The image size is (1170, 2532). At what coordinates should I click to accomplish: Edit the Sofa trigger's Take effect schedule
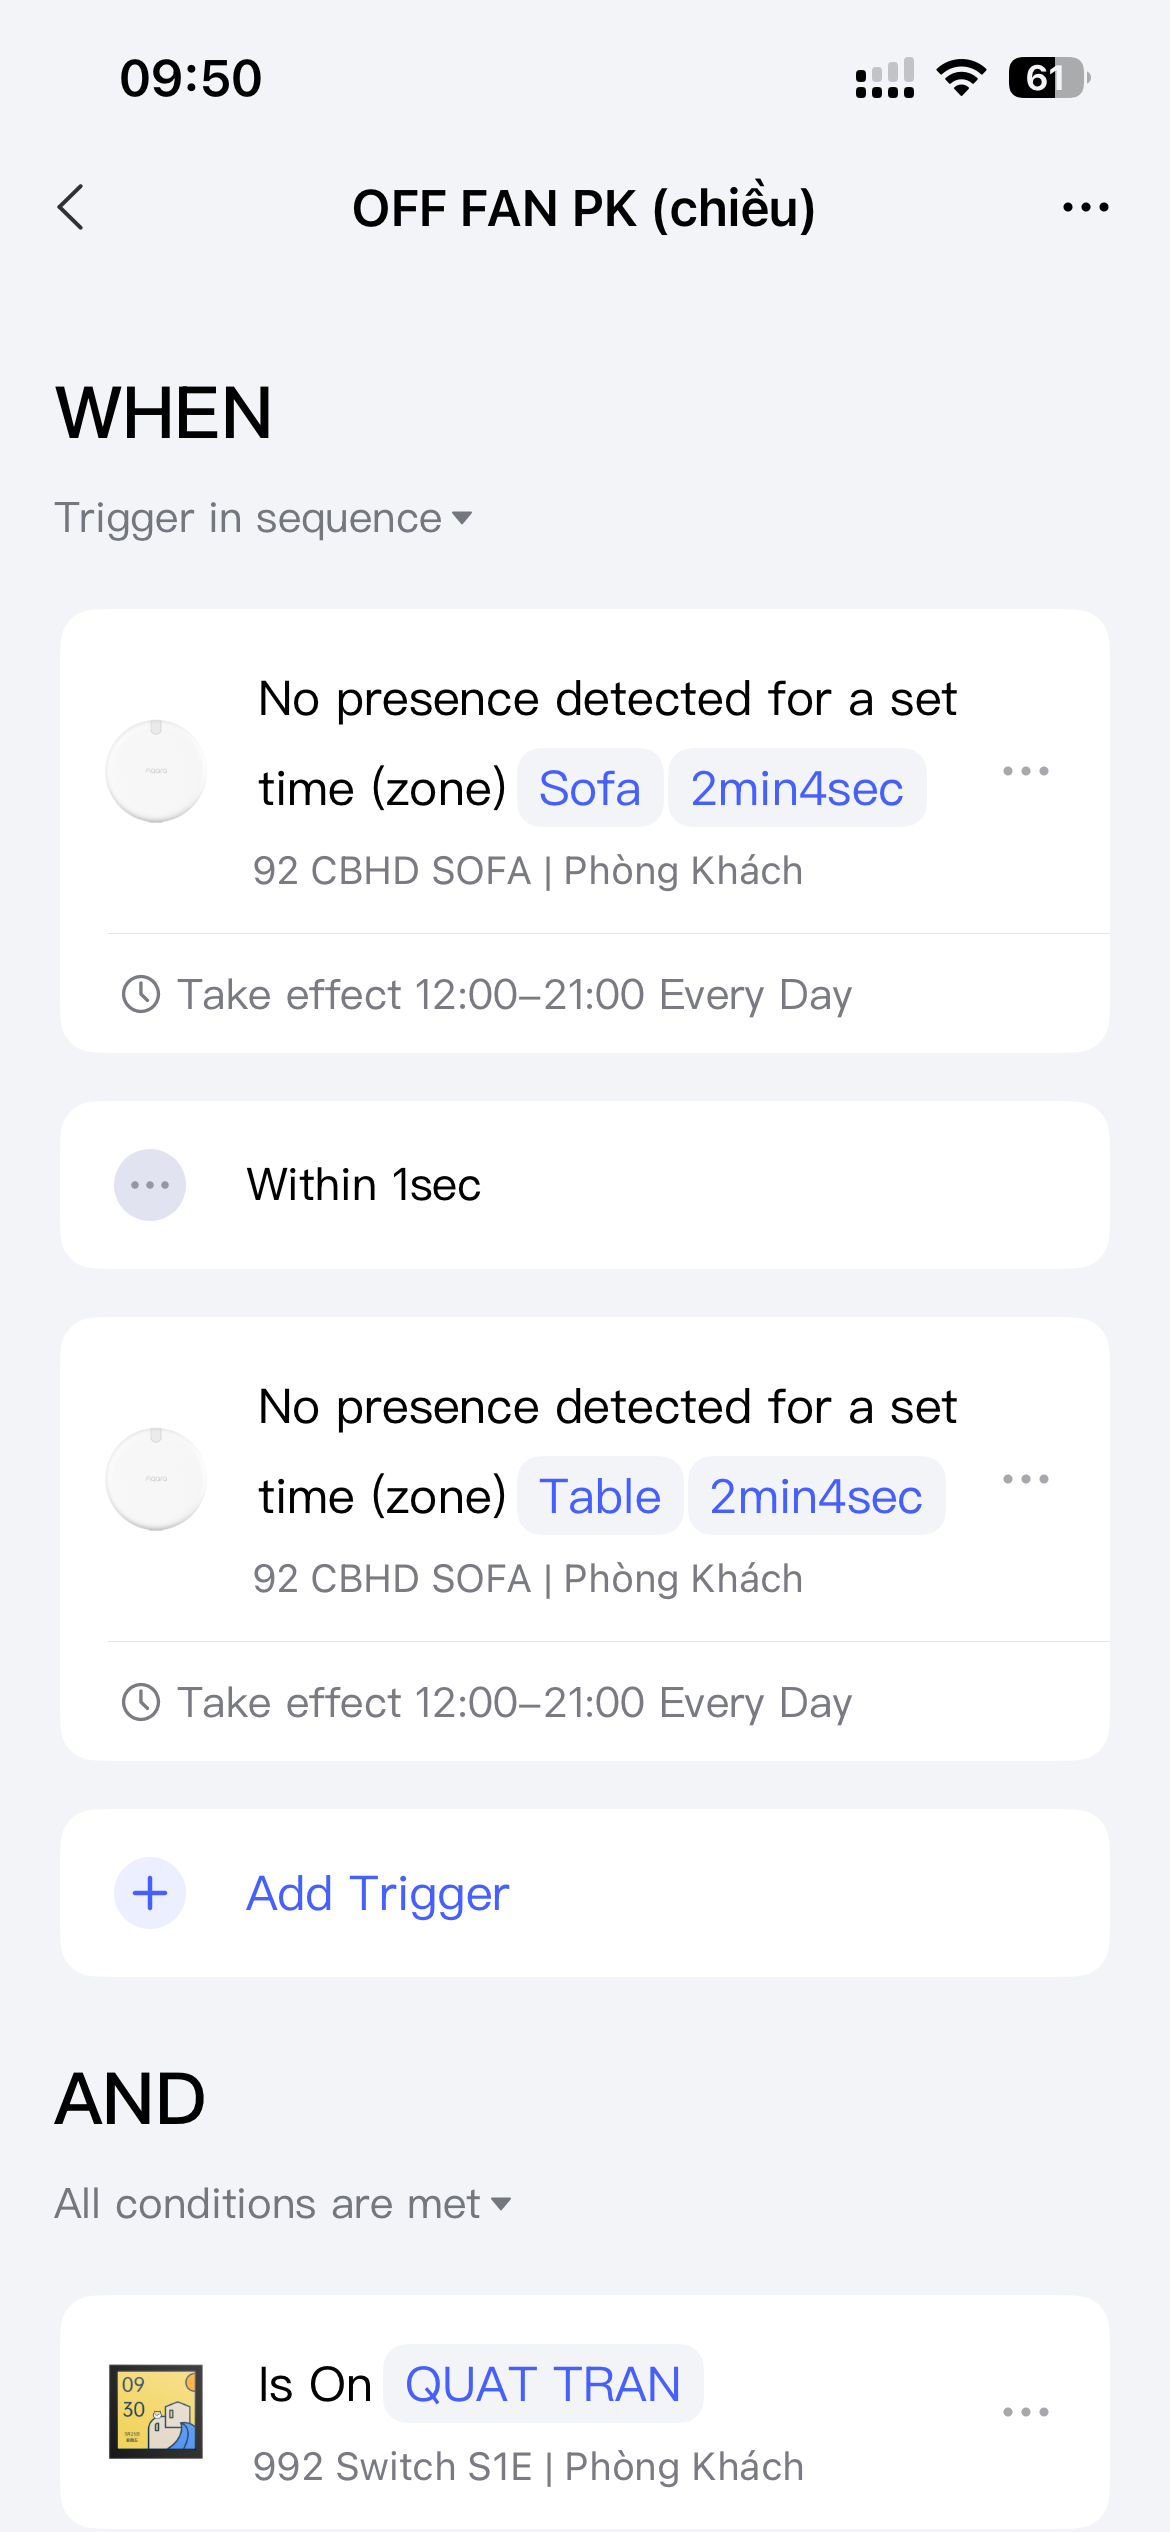point(487,995)
